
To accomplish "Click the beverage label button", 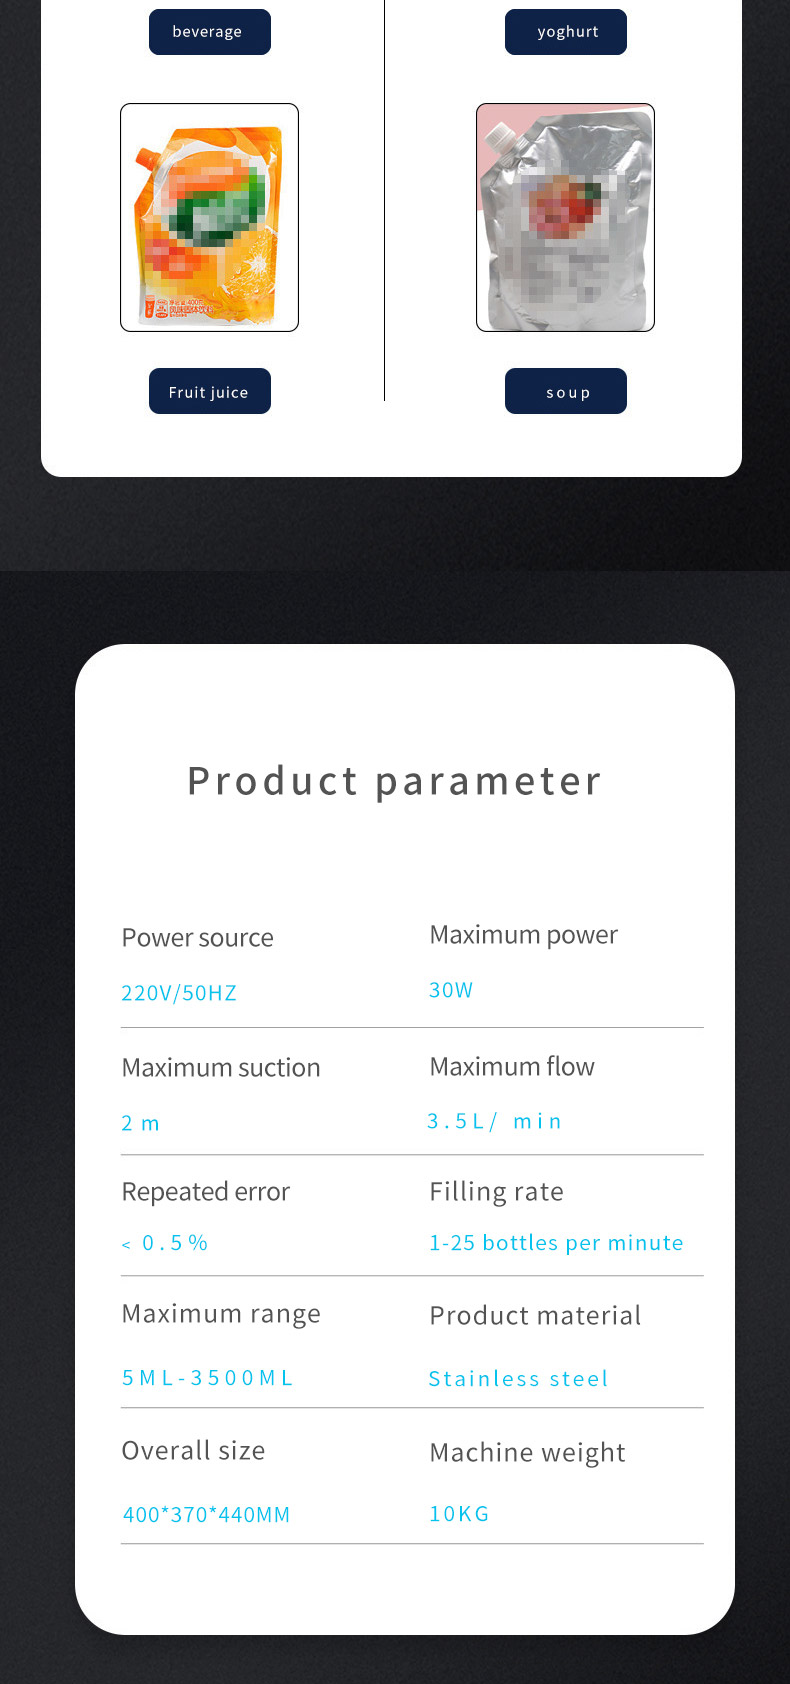I will tap(209, 32).
